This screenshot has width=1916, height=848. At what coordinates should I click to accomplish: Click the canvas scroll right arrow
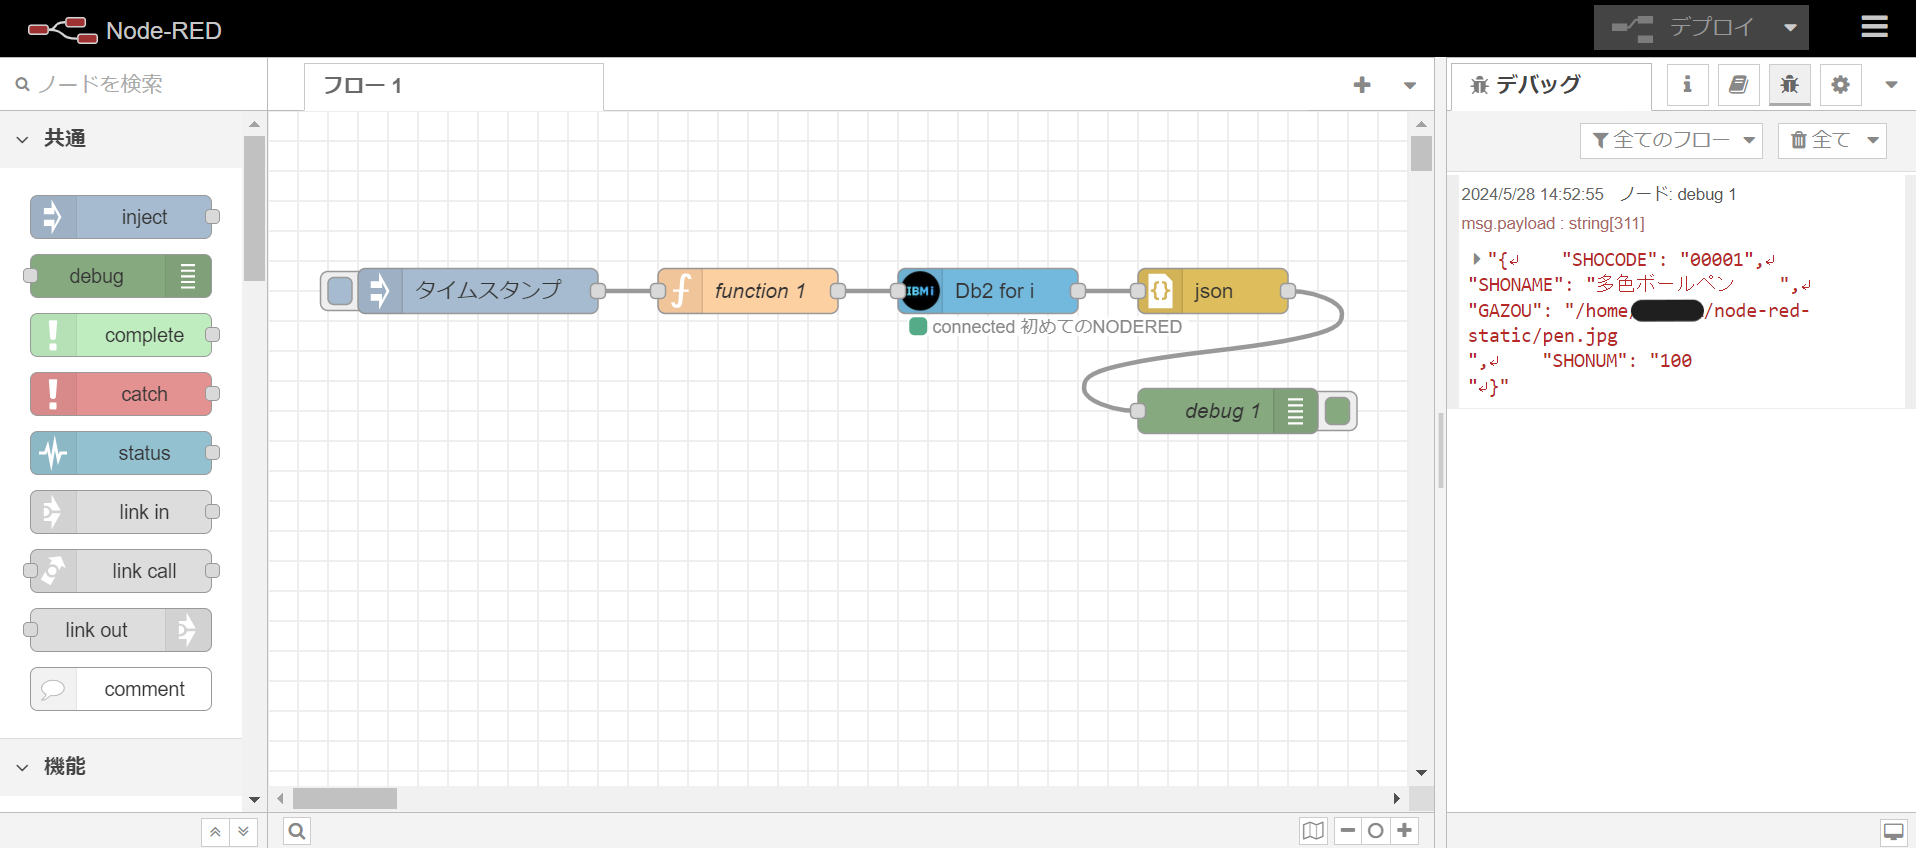[1397, 798]
